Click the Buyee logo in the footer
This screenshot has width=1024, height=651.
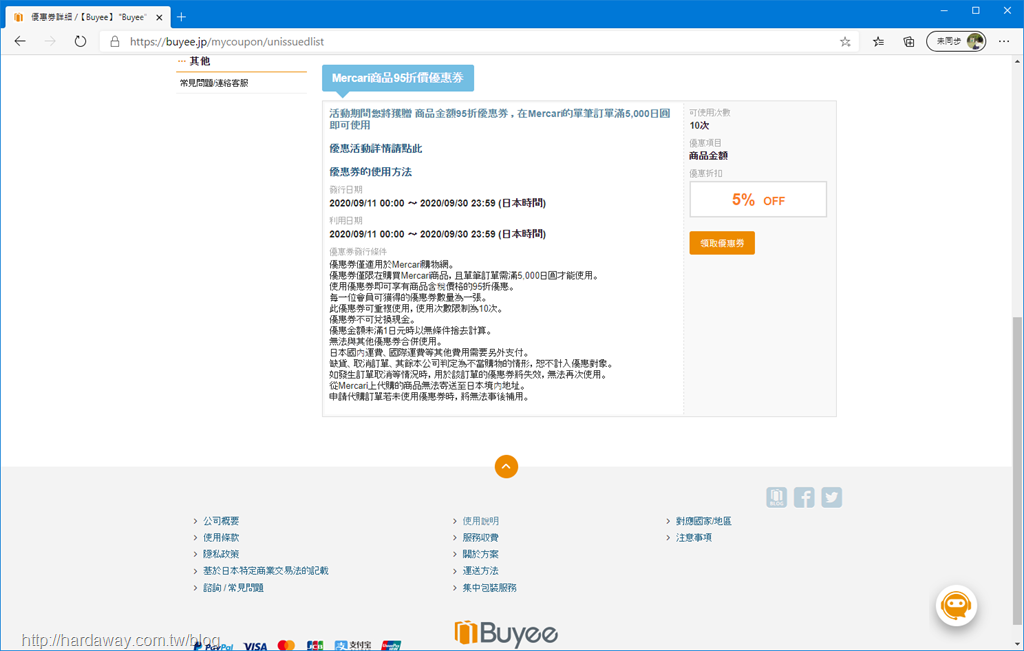(x=506, y=633)
